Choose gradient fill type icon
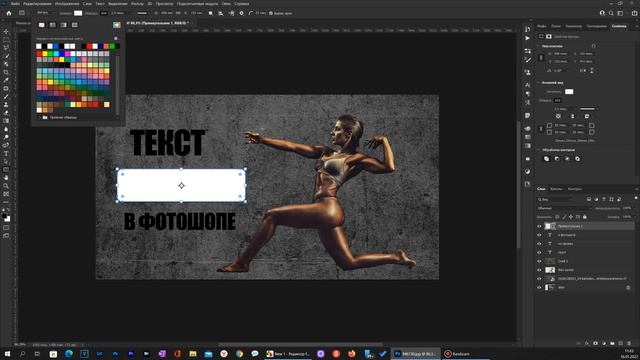This screenshot has height=360, width=640. [x=64, y=25]
